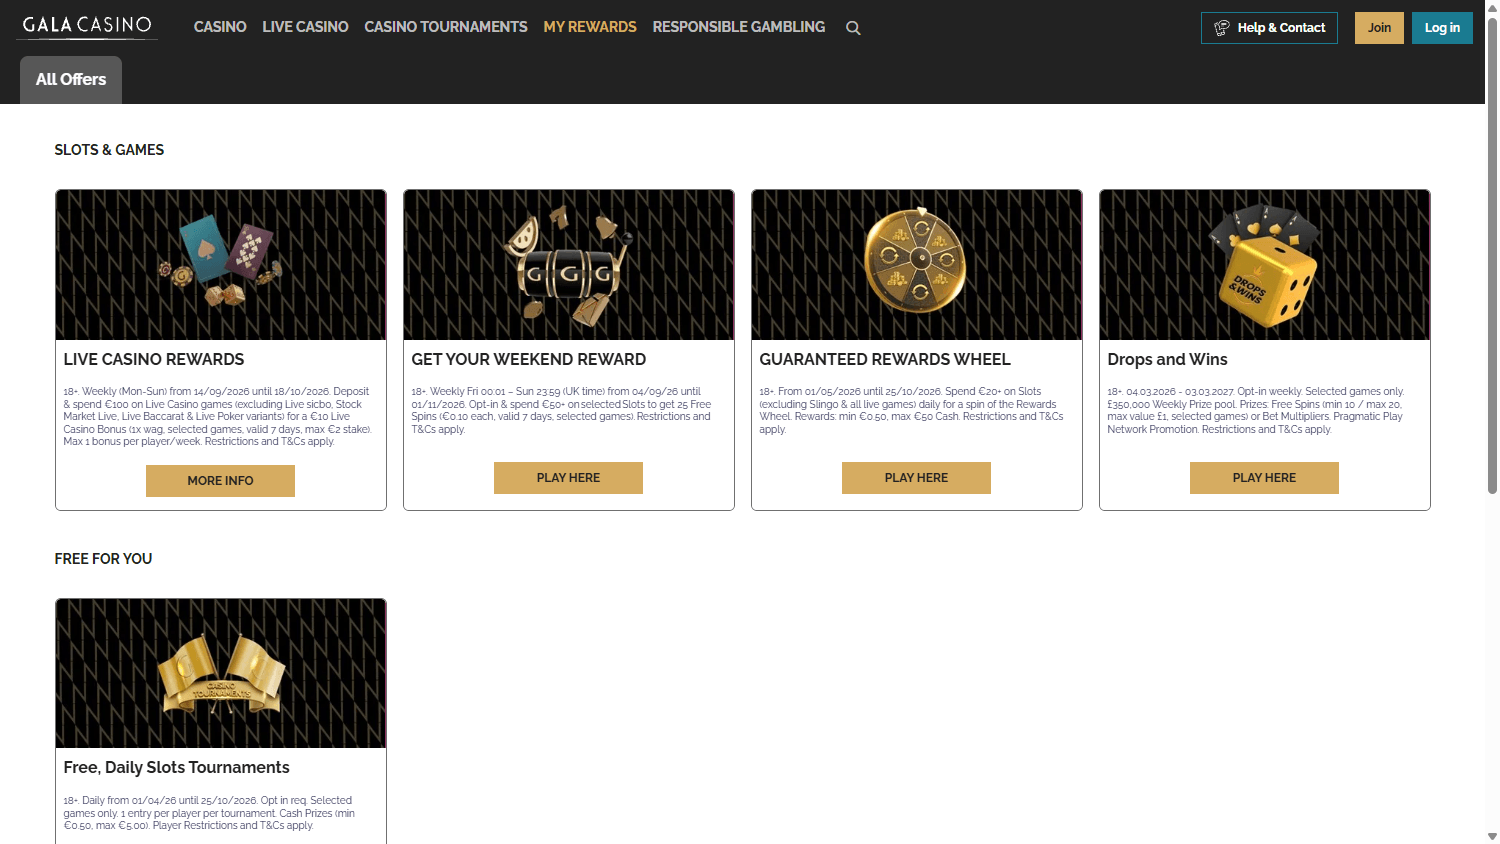The height and width of the screenshot is (844, 1500).
Task: Click Play Here under Drops and Wins
Action: pos(1264,478)
